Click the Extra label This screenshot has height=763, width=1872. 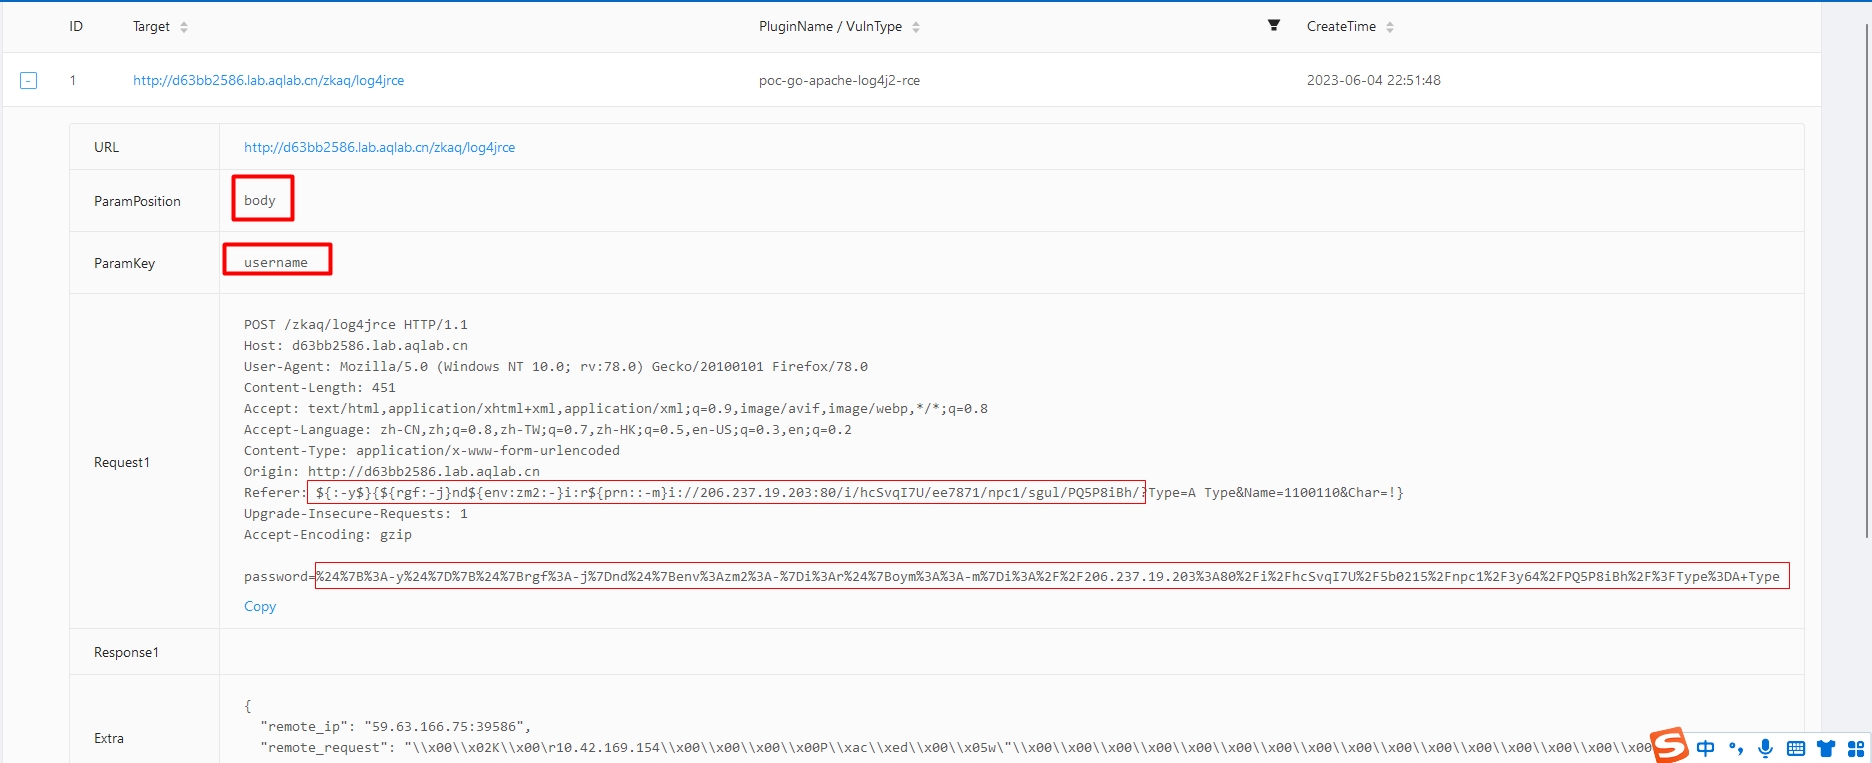tap(109, 738)
